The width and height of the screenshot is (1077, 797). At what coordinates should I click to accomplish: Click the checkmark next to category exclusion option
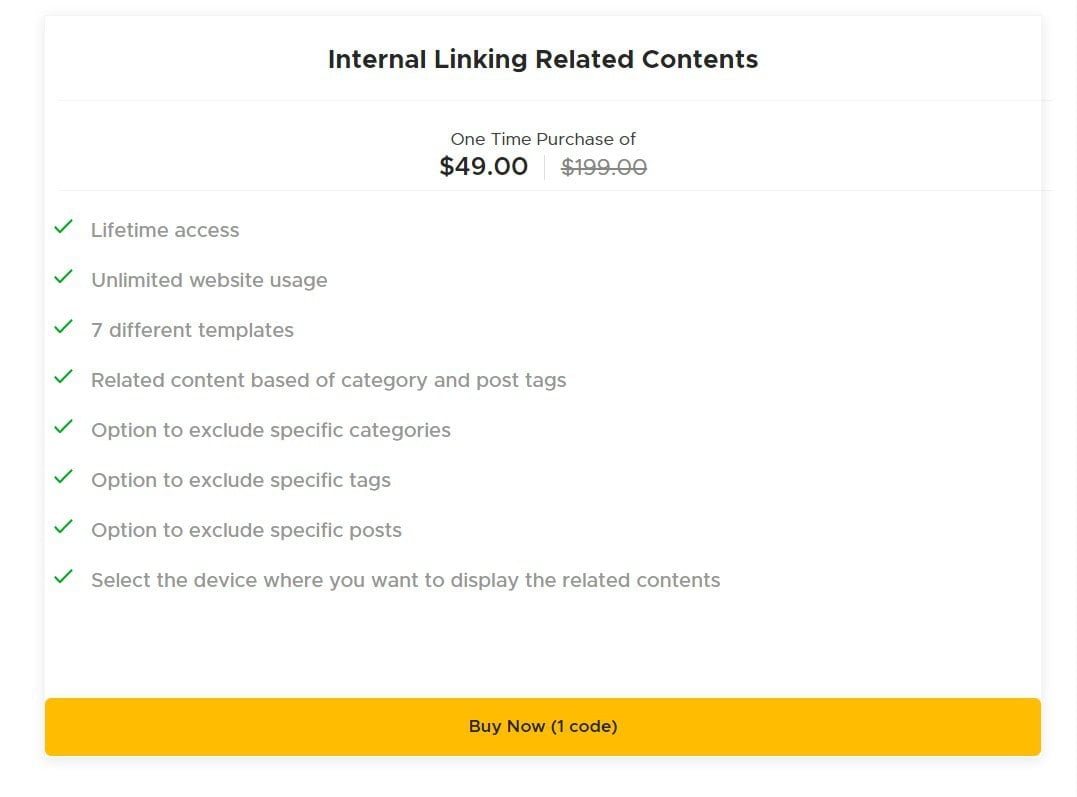(x=63, y=426)
